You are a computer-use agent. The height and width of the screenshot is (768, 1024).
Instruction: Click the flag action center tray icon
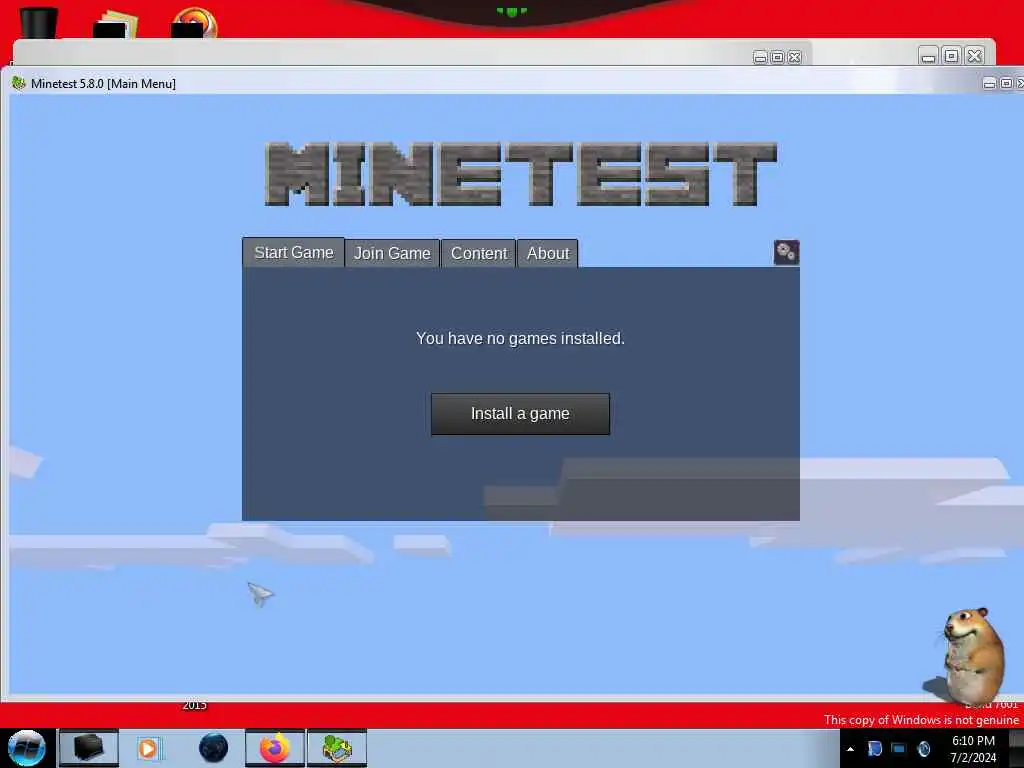click(874, 748)
